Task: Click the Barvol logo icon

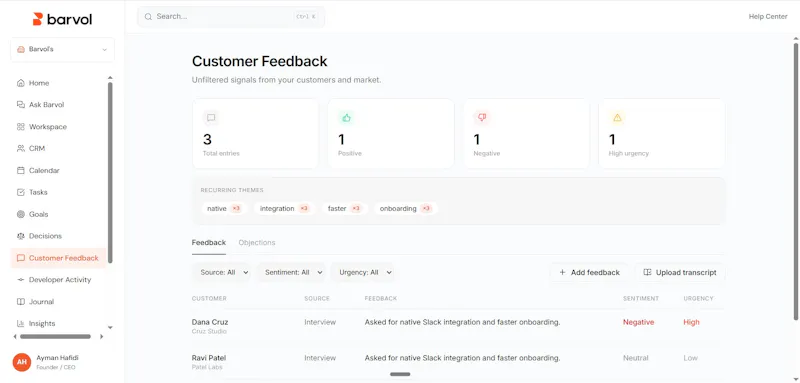Action: point(37,19)
